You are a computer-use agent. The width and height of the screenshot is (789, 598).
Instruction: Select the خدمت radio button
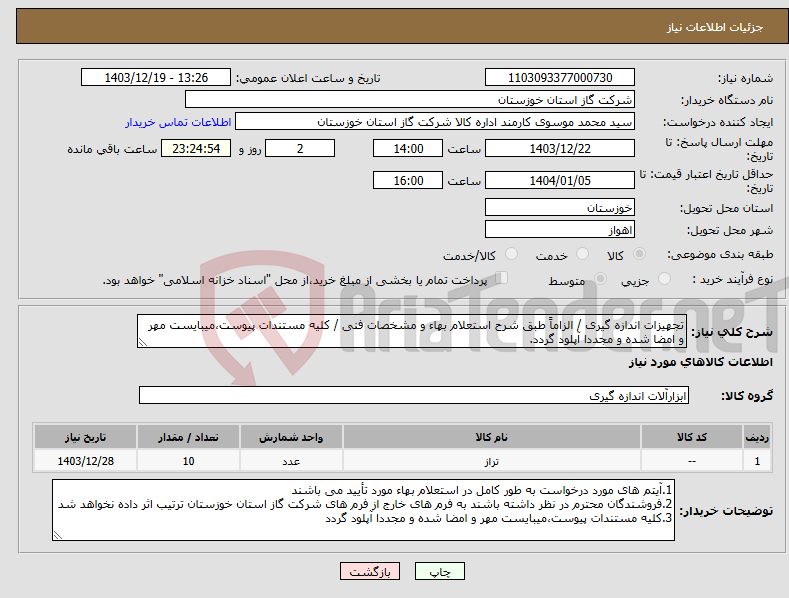[582, 254]
